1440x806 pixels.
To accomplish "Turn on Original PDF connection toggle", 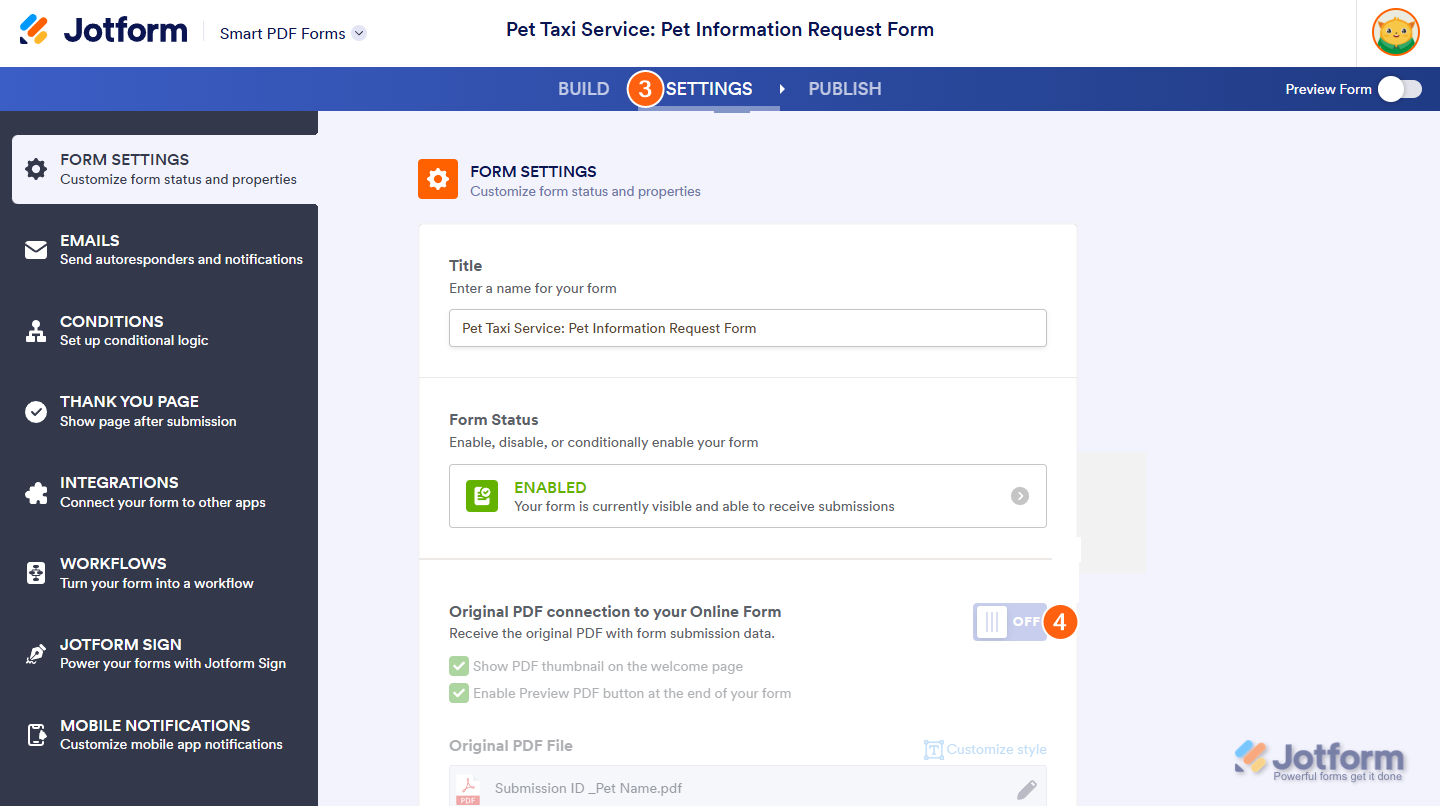I will tap(1010, 622).
